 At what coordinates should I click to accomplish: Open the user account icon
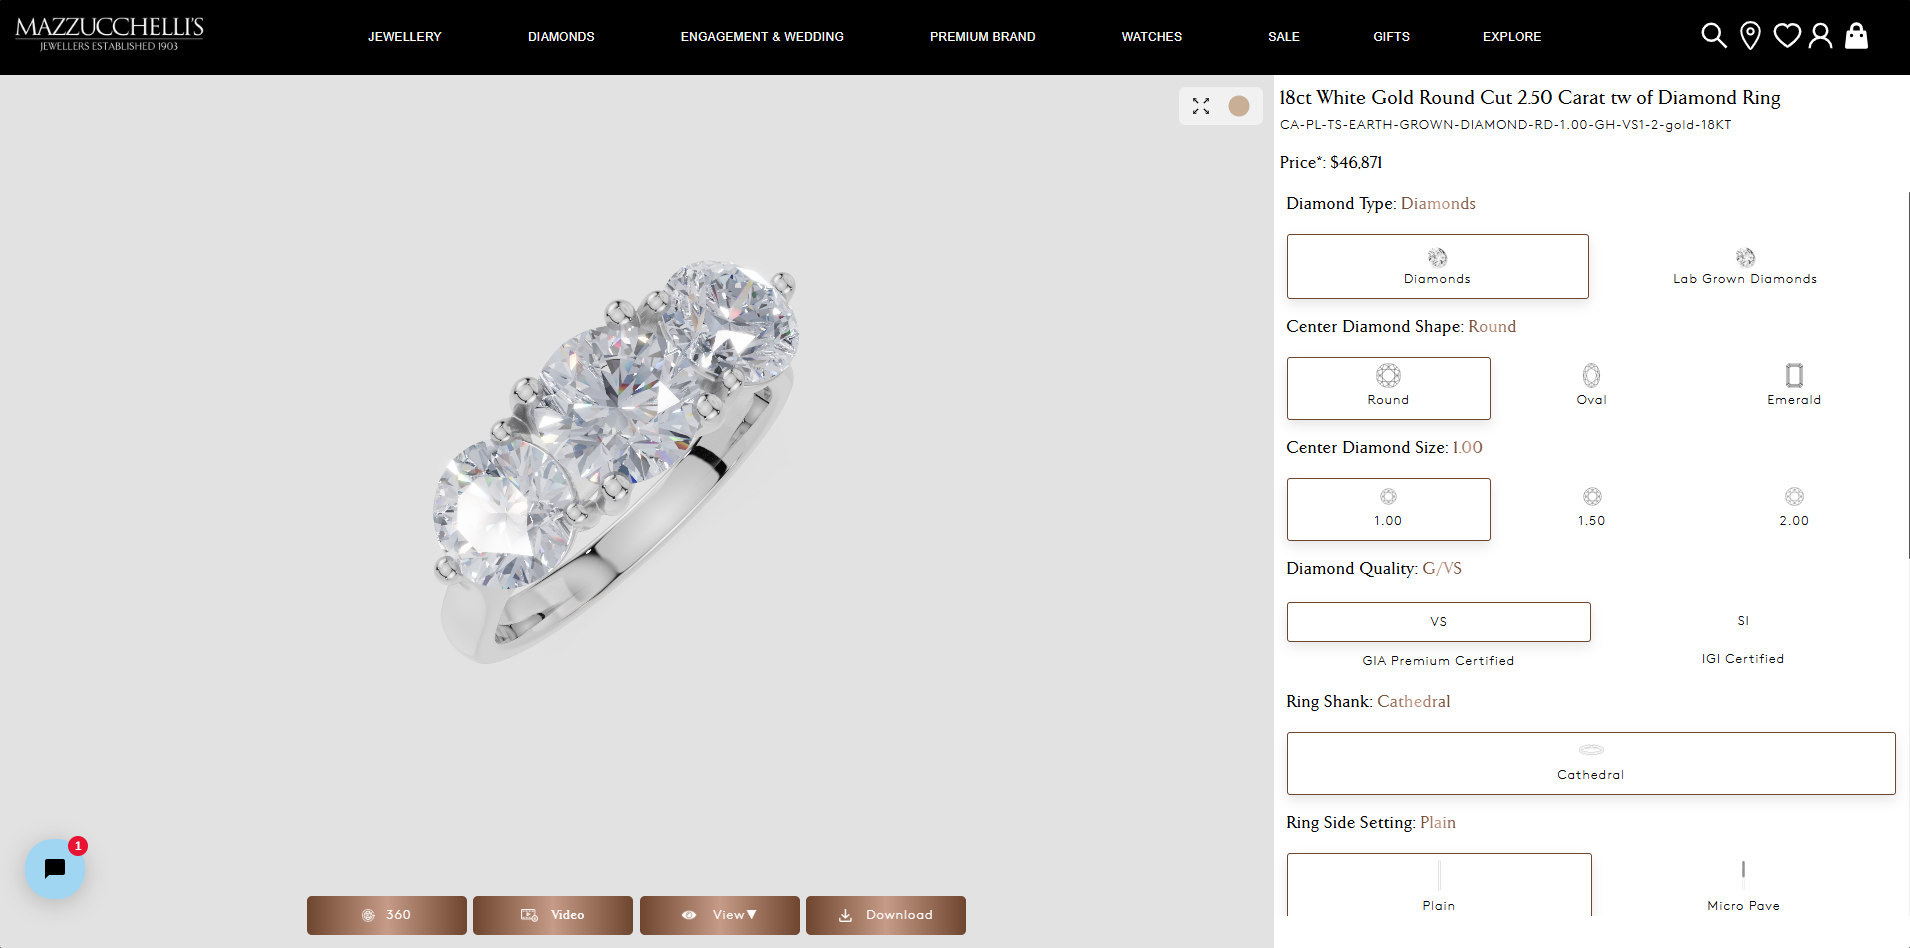[1821, 36]
